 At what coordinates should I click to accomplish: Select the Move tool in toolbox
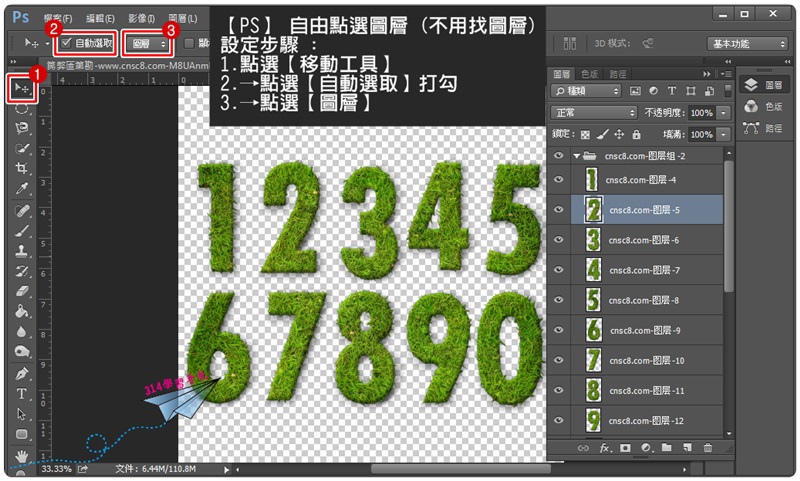21,88
